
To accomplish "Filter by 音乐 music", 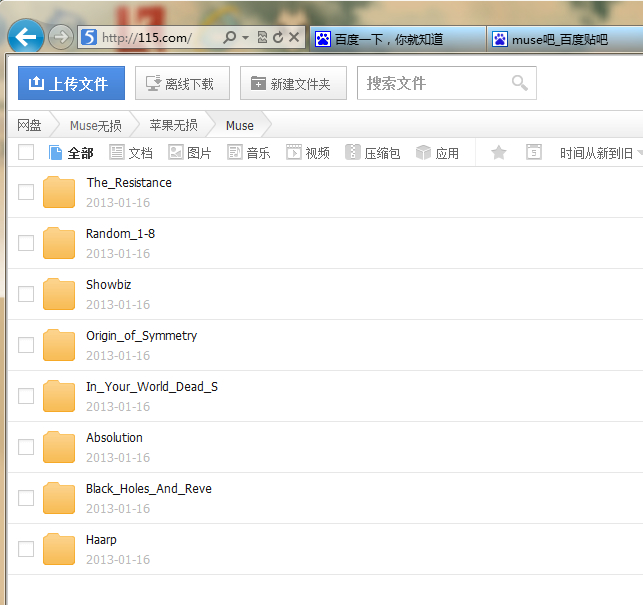I will 249,153.
